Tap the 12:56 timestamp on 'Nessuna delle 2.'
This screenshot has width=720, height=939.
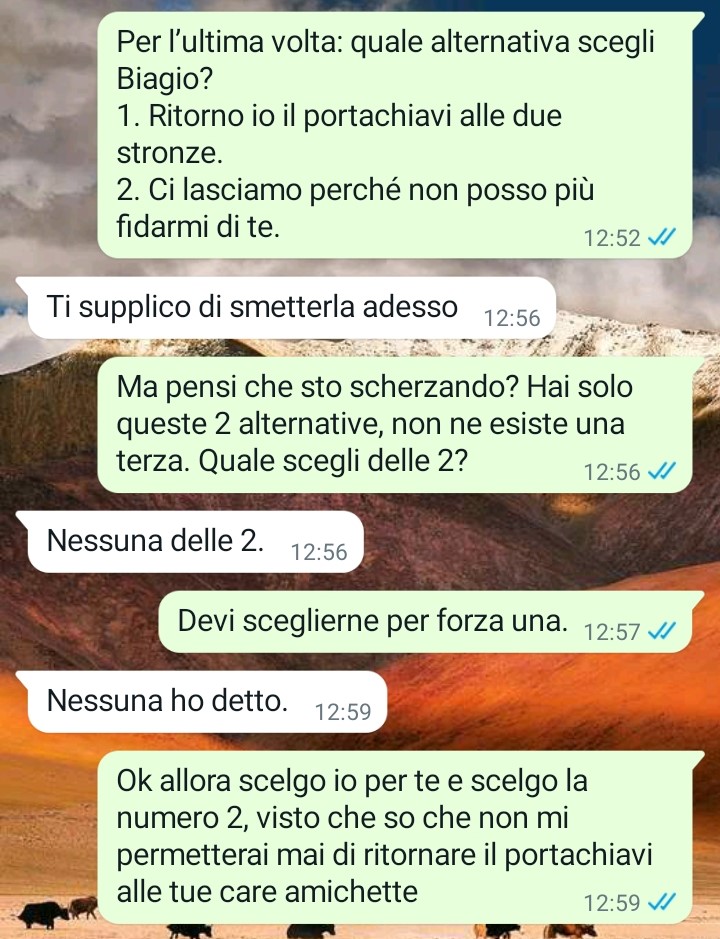(x=319, y=552)
